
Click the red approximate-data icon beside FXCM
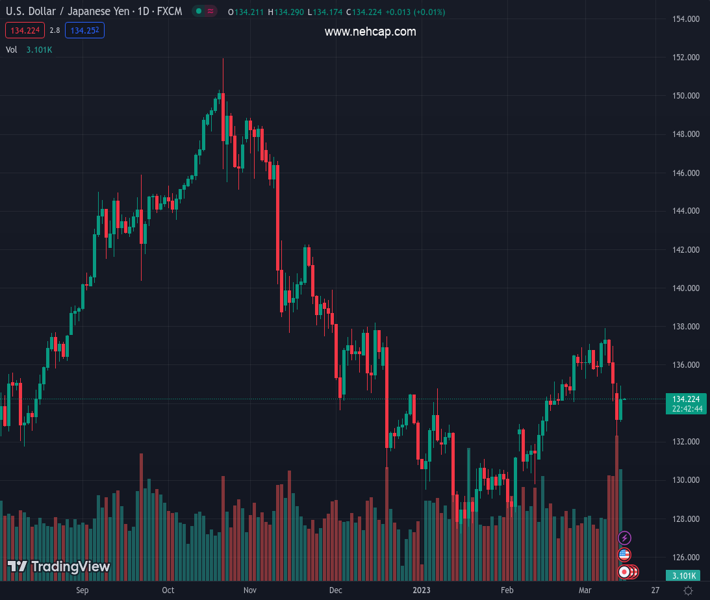213,11
